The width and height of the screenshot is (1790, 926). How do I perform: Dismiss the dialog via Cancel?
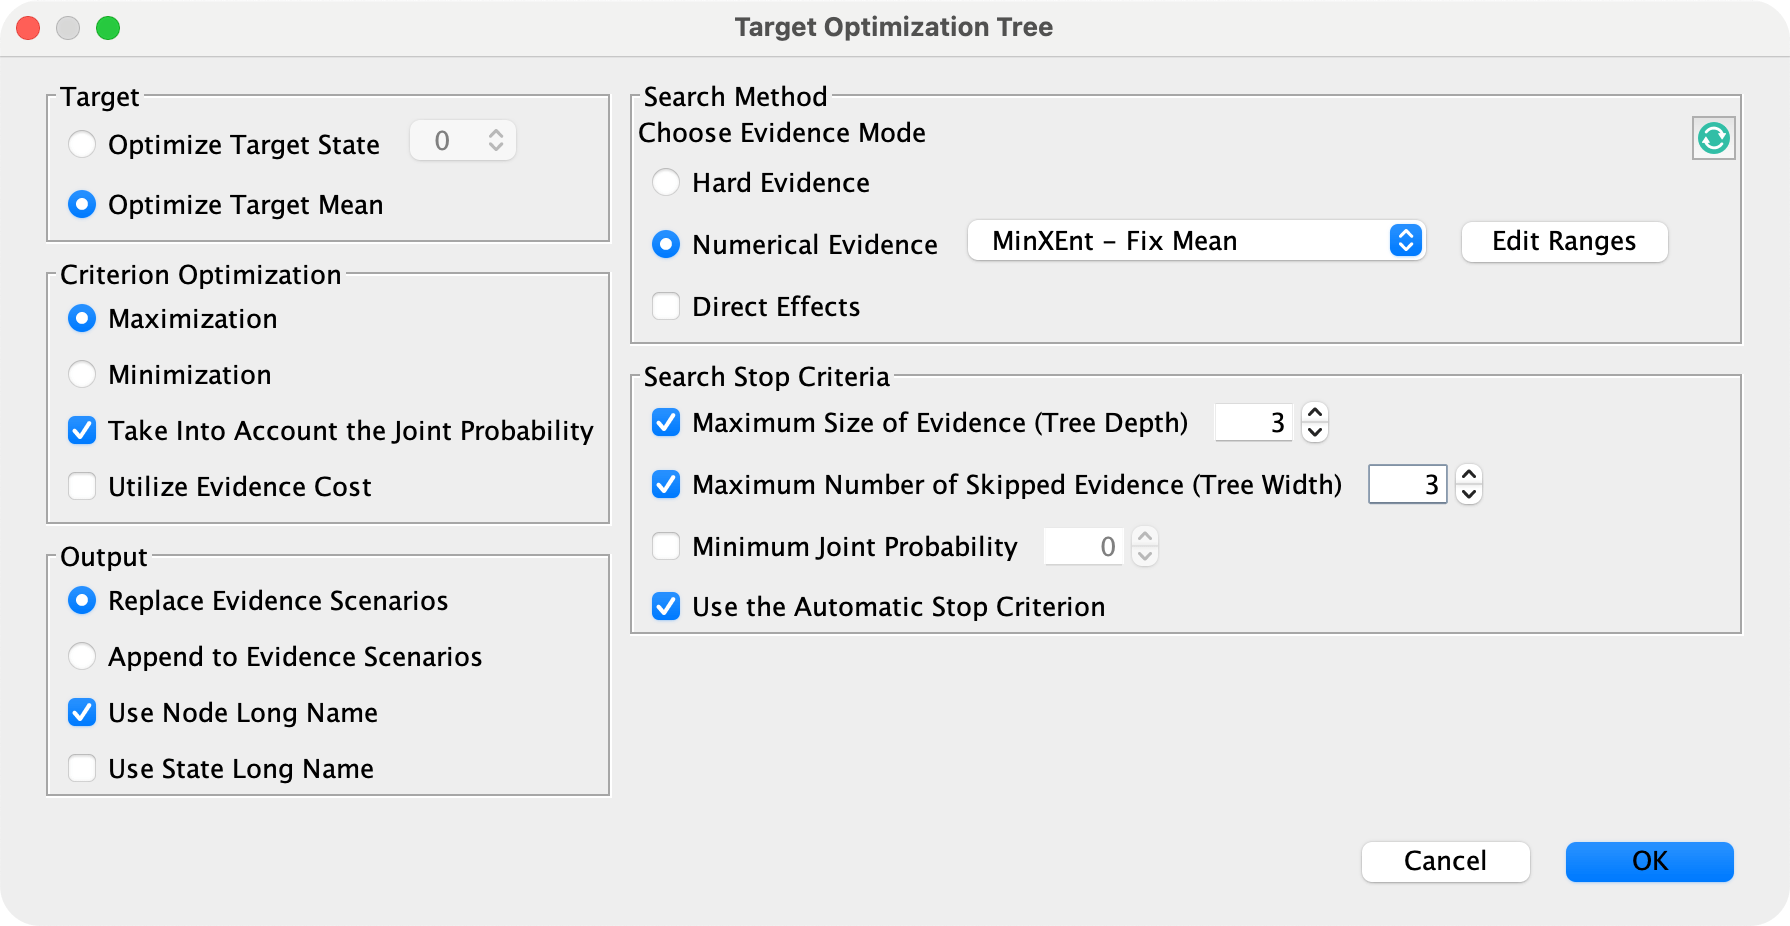coord(1445,861)
